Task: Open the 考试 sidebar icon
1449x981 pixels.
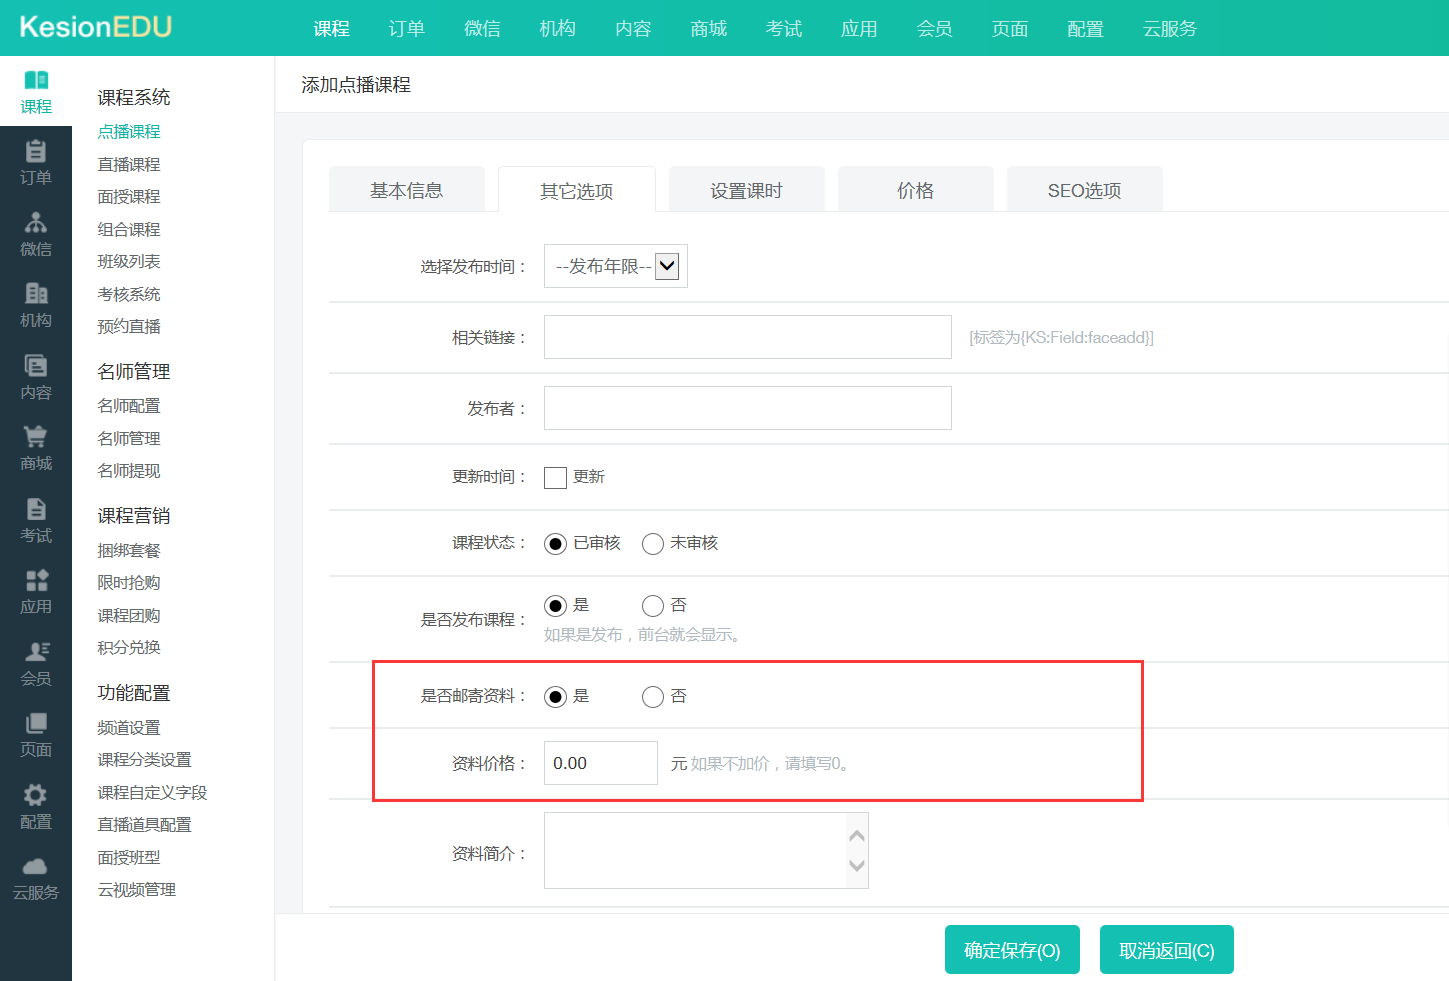Action: coord(36,510)
